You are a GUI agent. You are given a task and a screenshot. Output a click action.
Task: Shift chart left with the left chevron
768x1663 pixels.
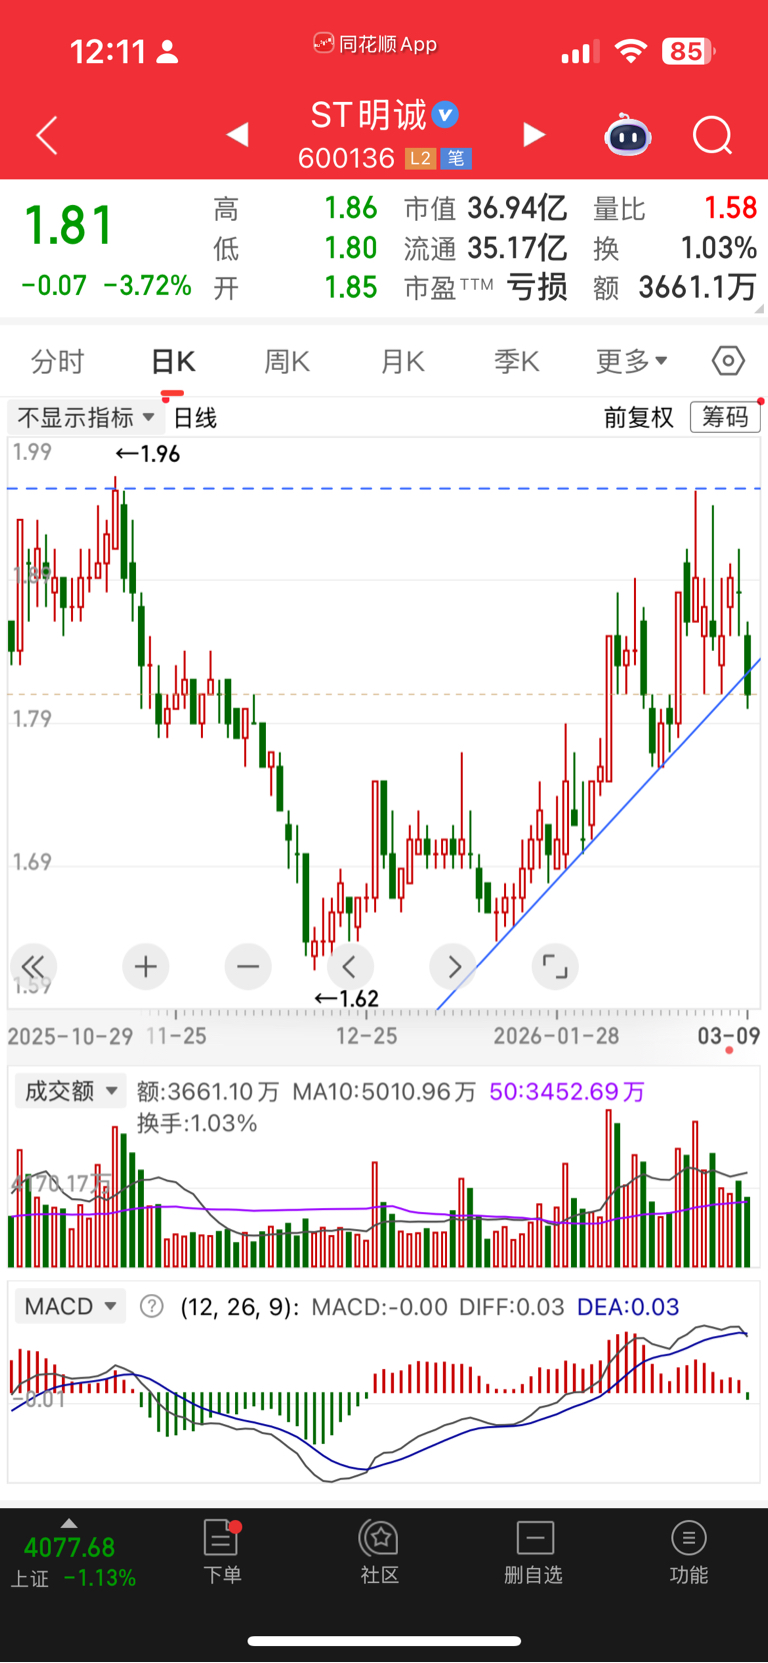coord(350,966)
